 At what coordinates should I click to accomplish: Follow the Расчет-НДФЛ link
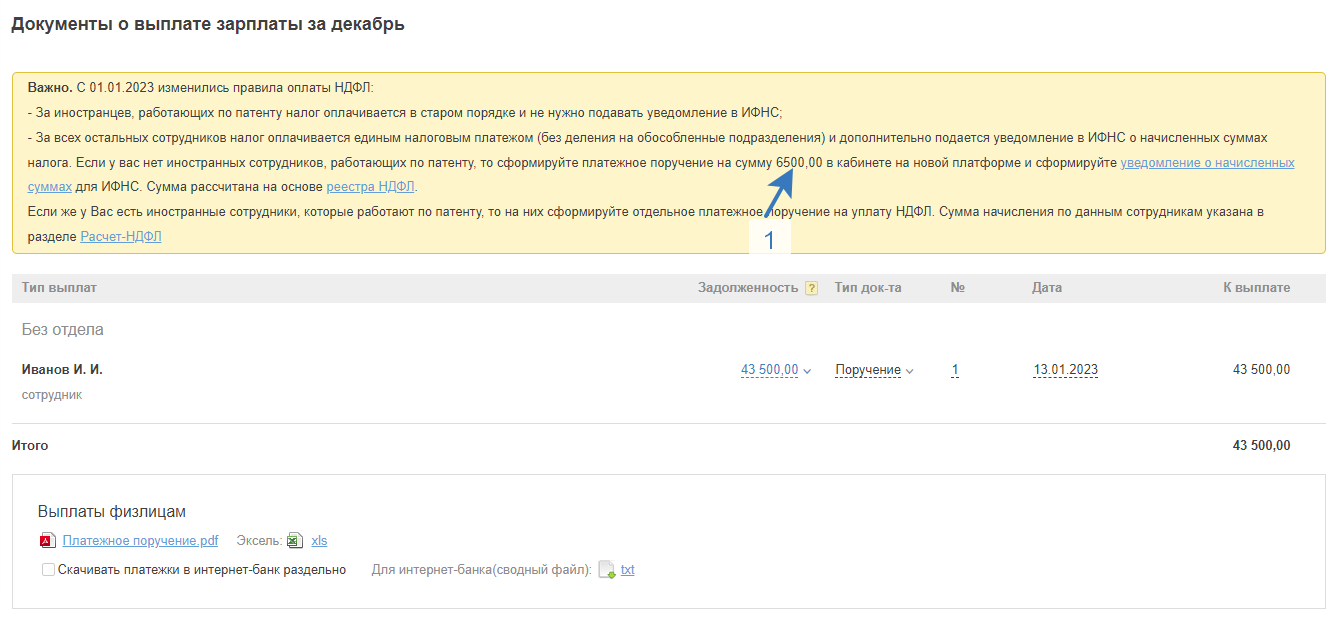(x=120, y=237)
